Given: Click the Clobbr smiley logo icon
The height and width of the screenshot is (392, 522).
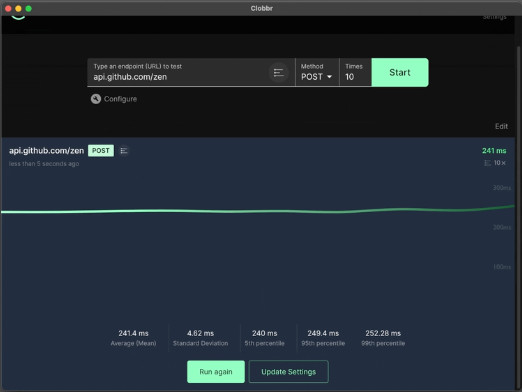Looking at the screenshot, I should point(18,18).
